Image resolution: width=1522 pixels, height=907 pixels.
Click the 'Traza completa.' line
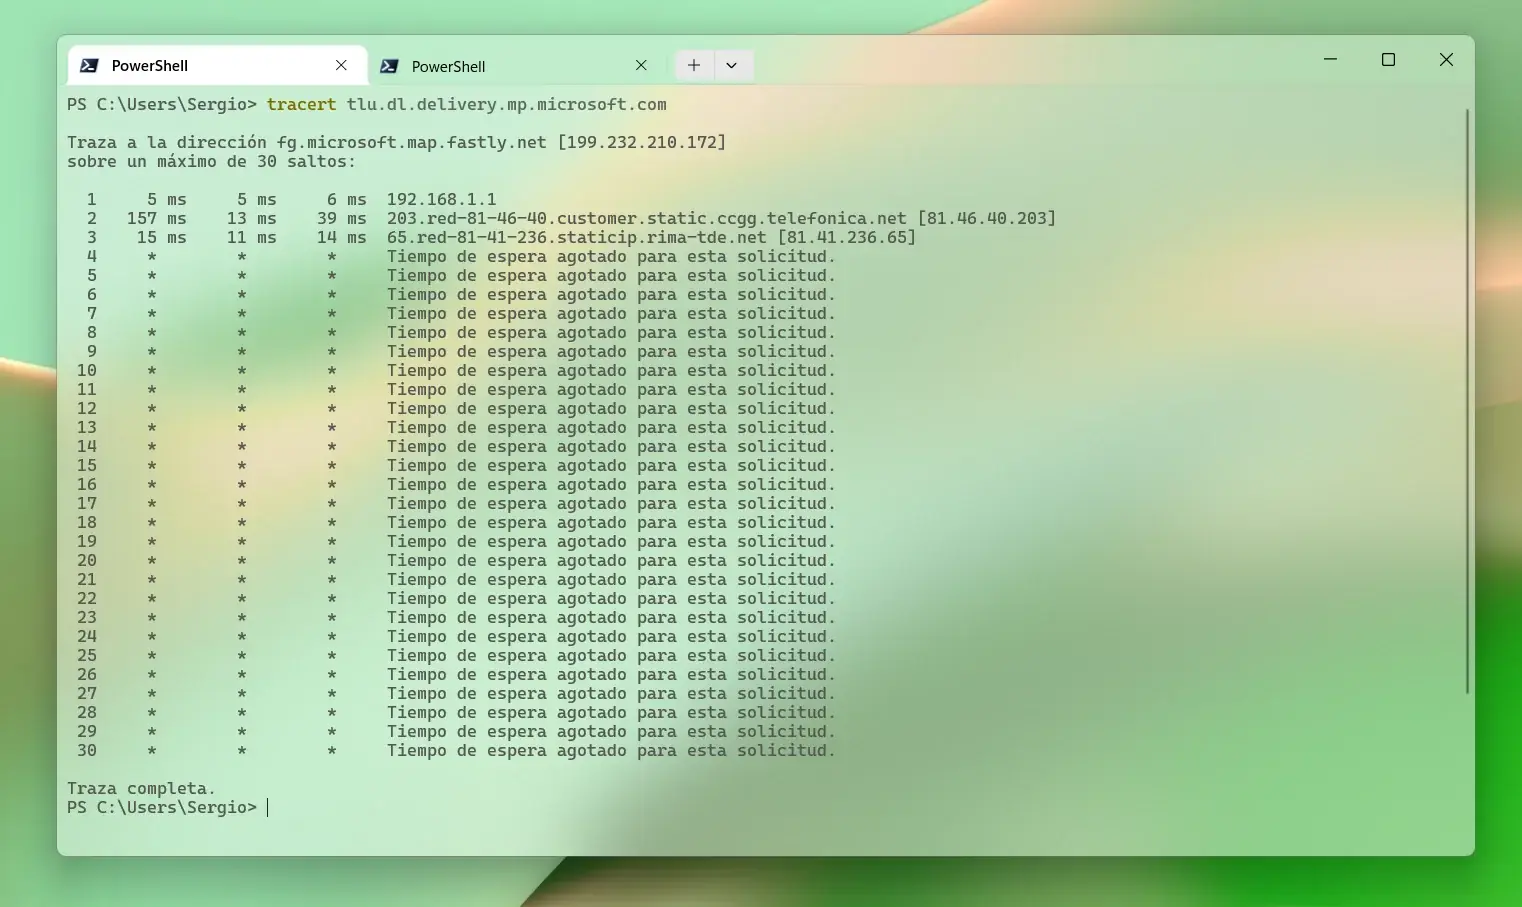pyautogui.click(x=142, y=788)
